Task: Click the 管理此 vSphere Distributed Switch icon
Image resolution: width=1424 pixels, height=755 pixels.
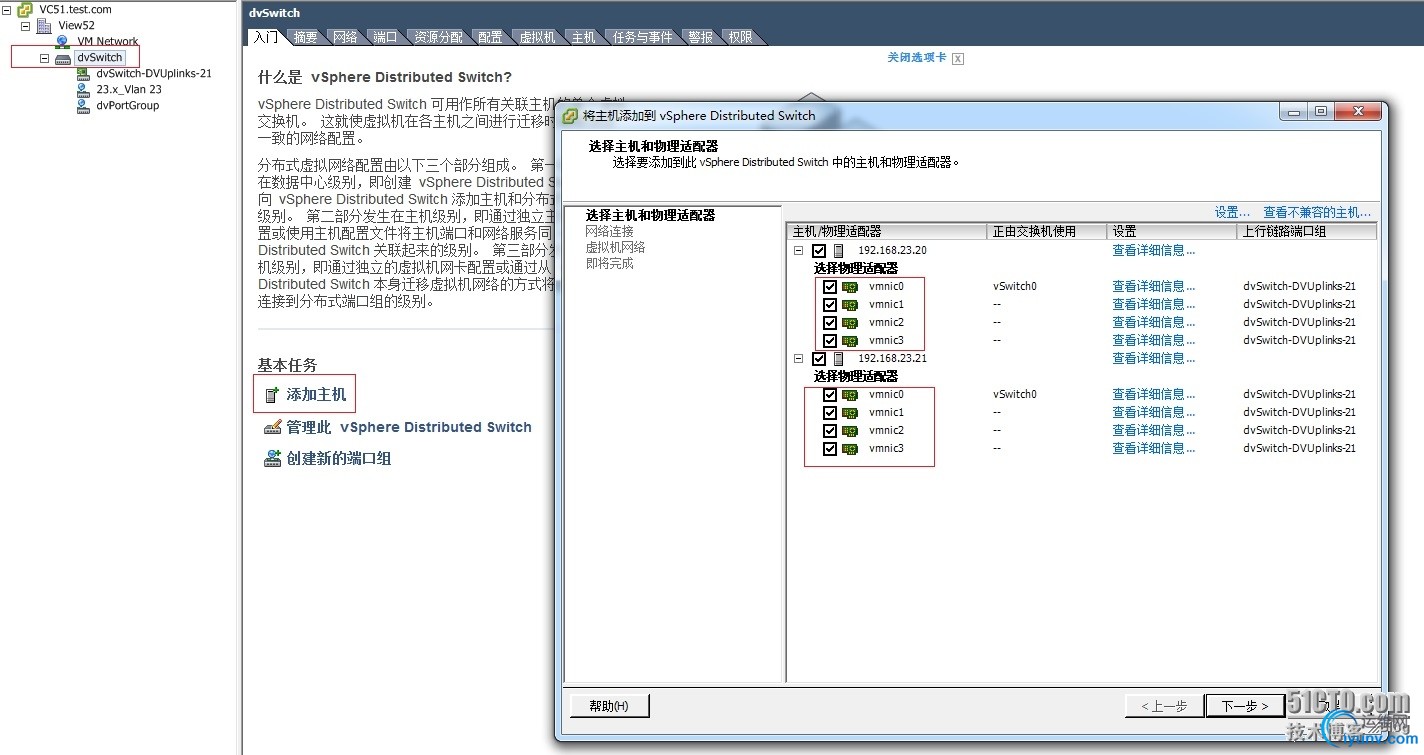Action: [272, 427]
